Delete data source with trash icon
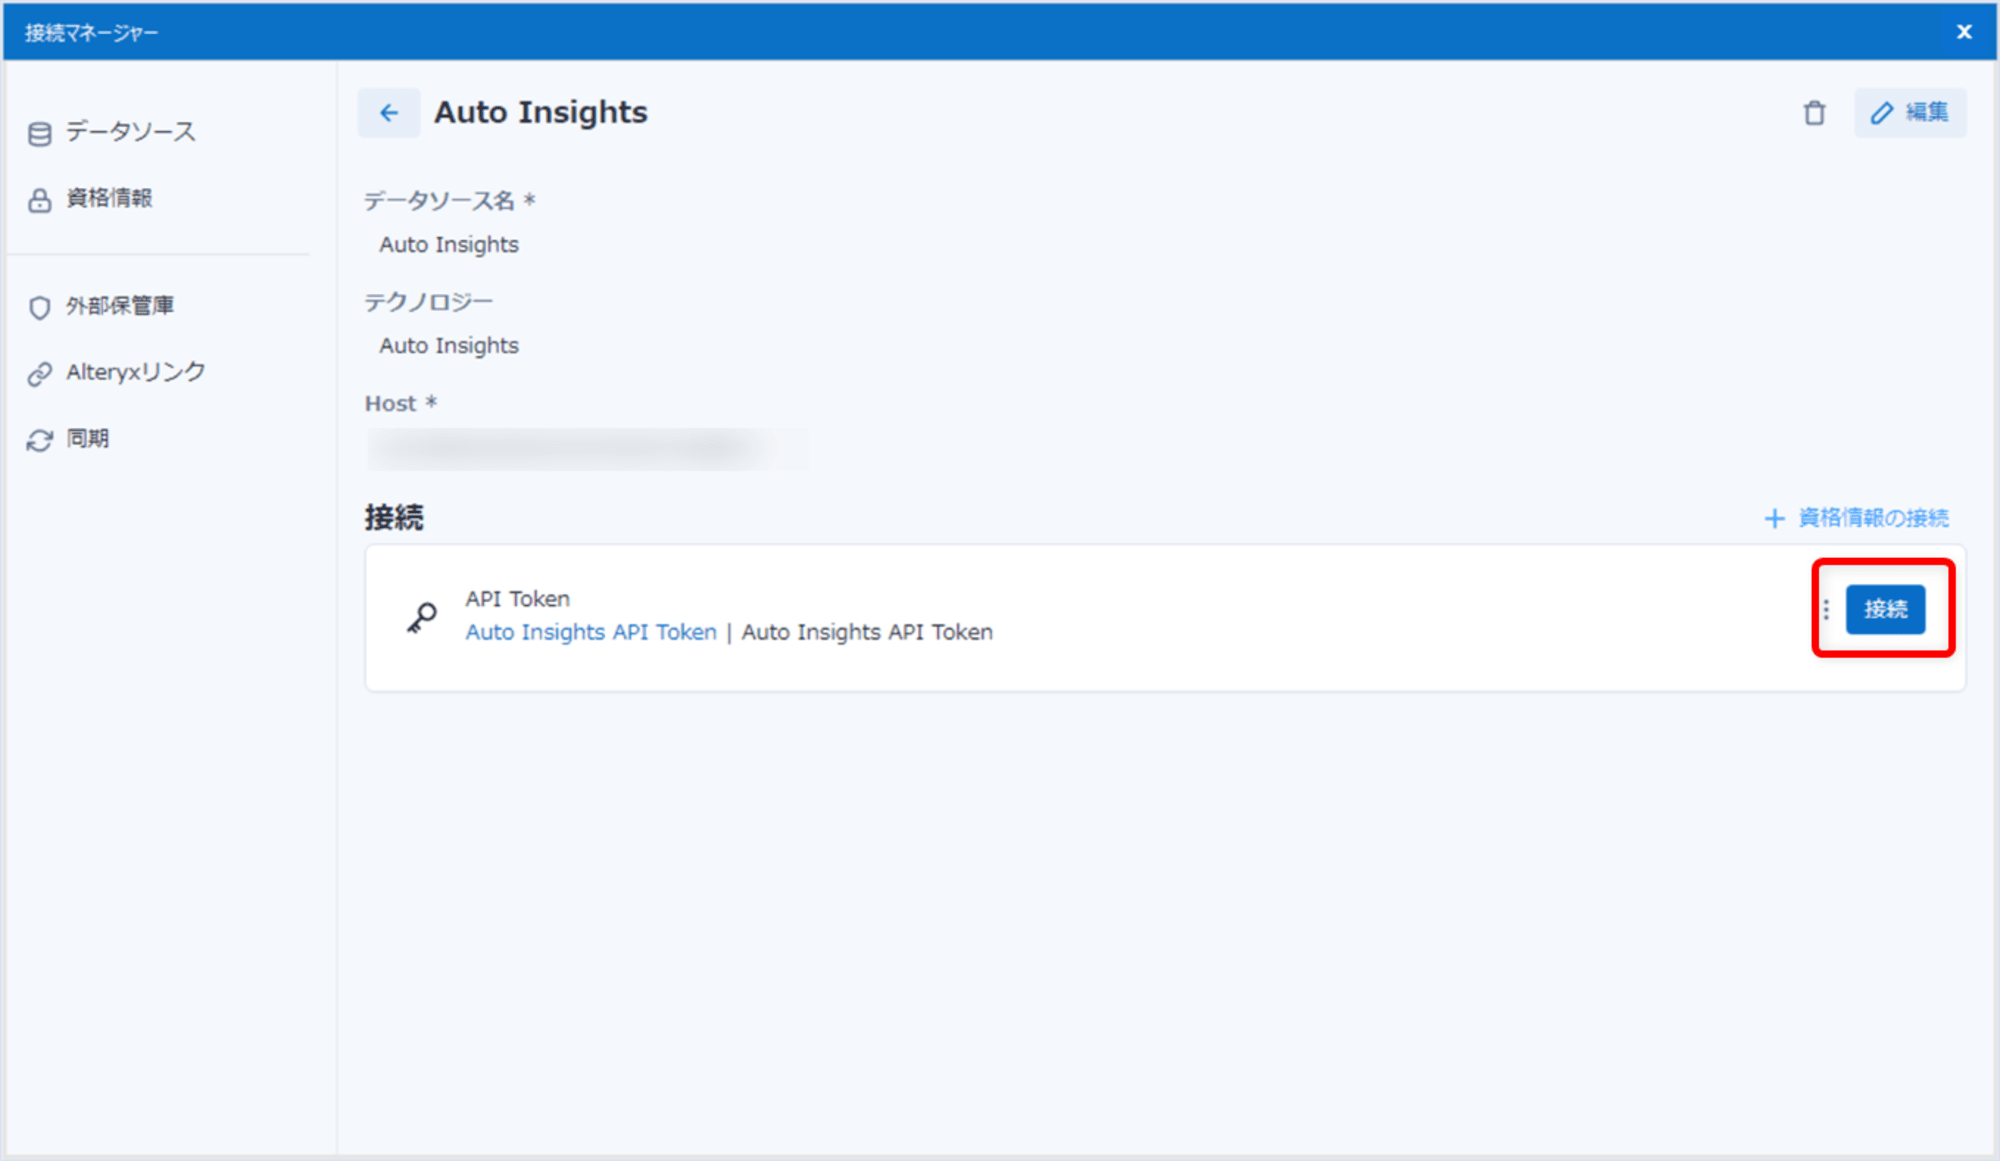This screenshot has width=2000, height=1161. point(1814,113)
